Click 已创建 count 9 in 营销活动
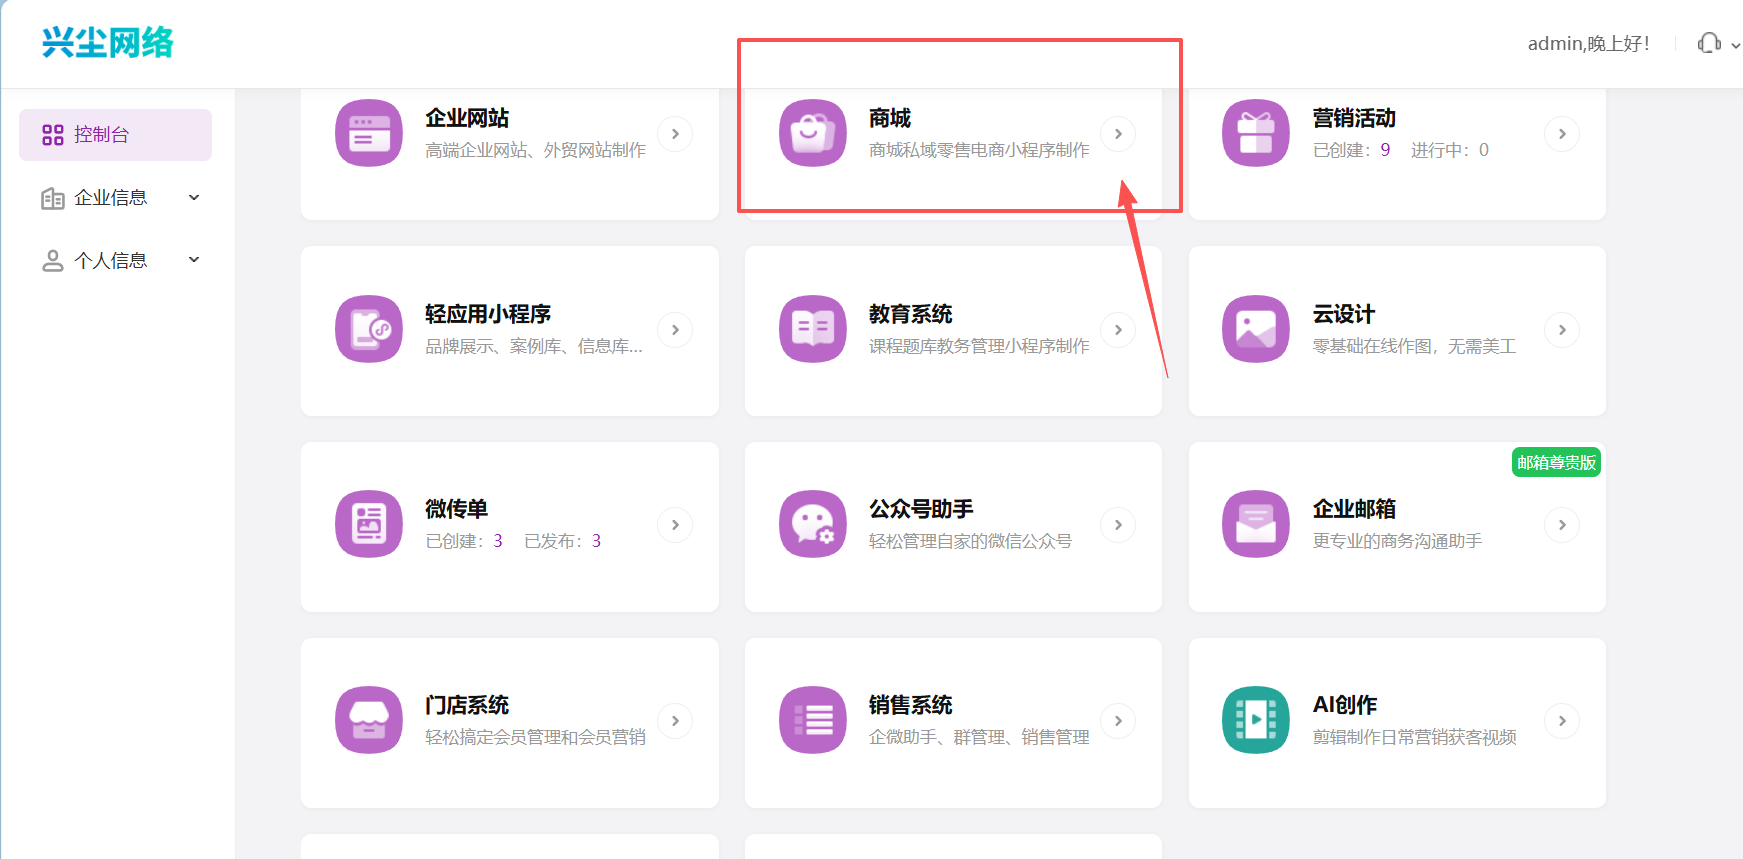Viewport: 1743px width, 859px height. [x=1385, y=150]
